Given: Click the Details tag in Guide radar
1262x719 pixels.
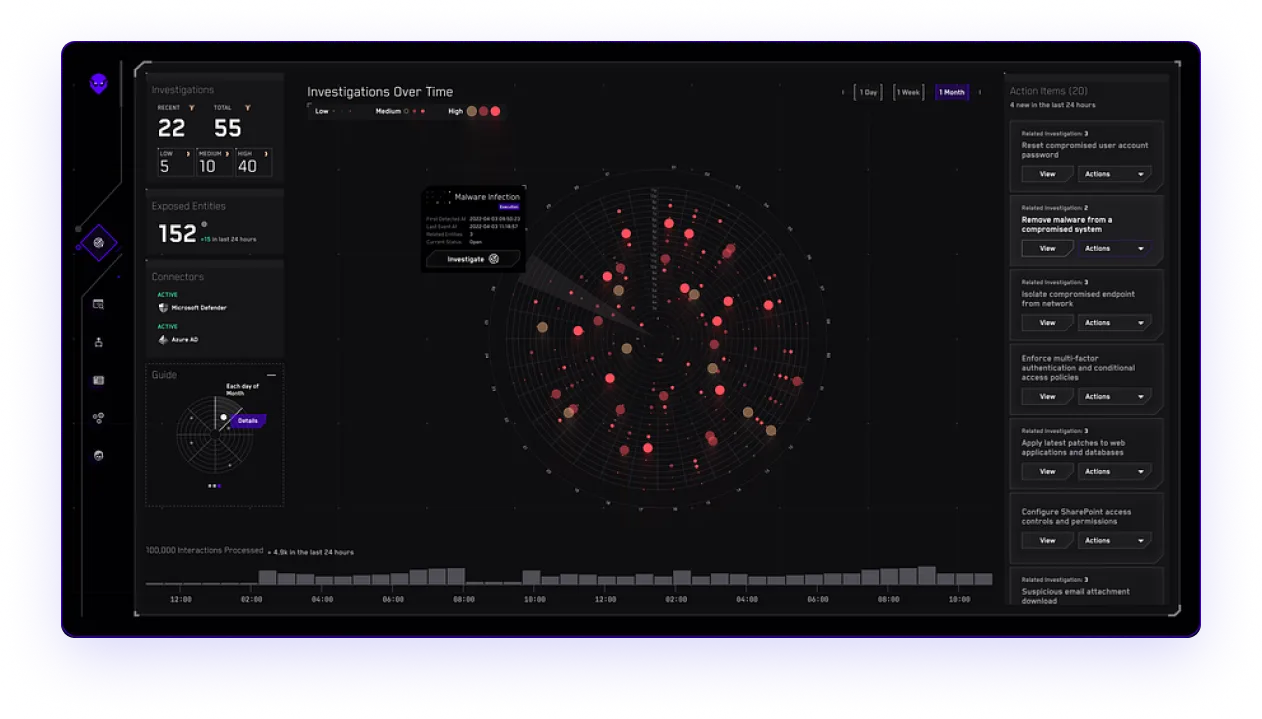Looking at the screenshot, I should pos(248,421).
